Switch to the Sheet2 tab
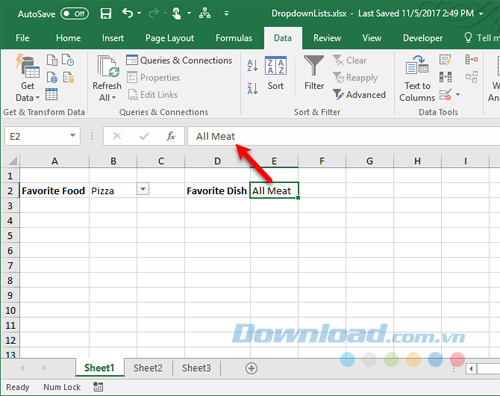 148,368
